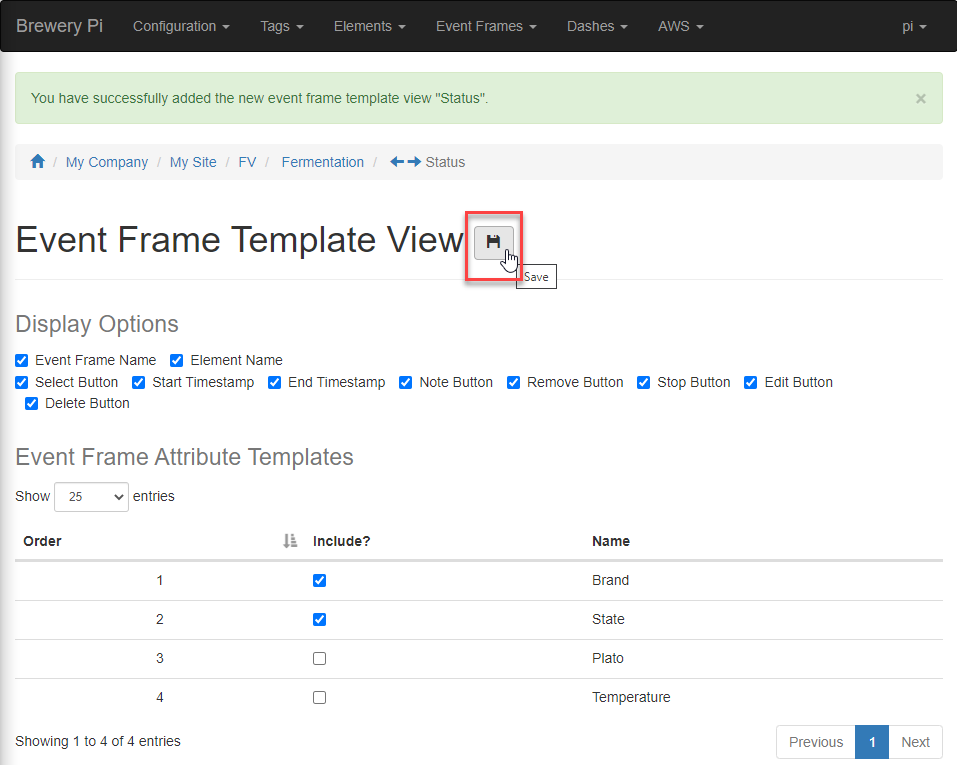Sort the table by the Order column icon

(289, 541)
